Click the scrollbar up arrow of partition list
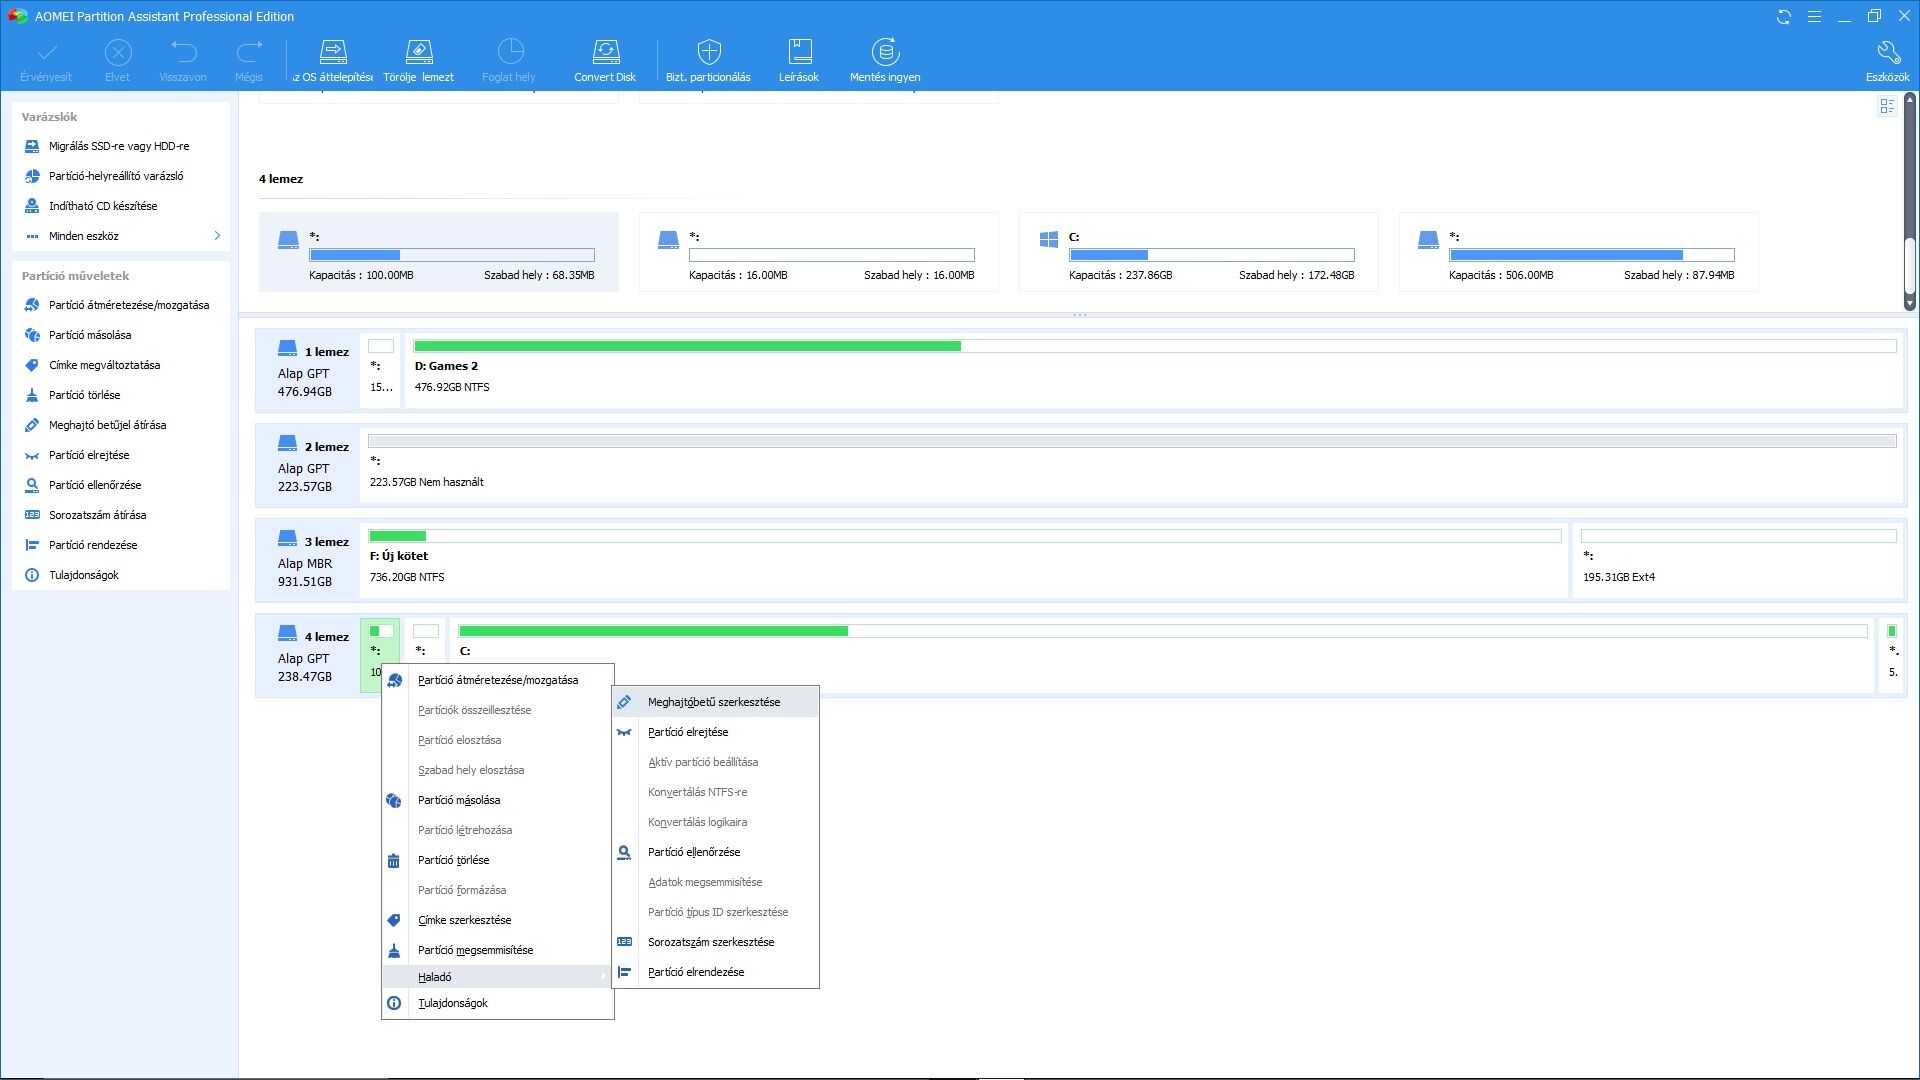The width and height of the screenshot is (1920, 1080). (x=1909, y=99)
